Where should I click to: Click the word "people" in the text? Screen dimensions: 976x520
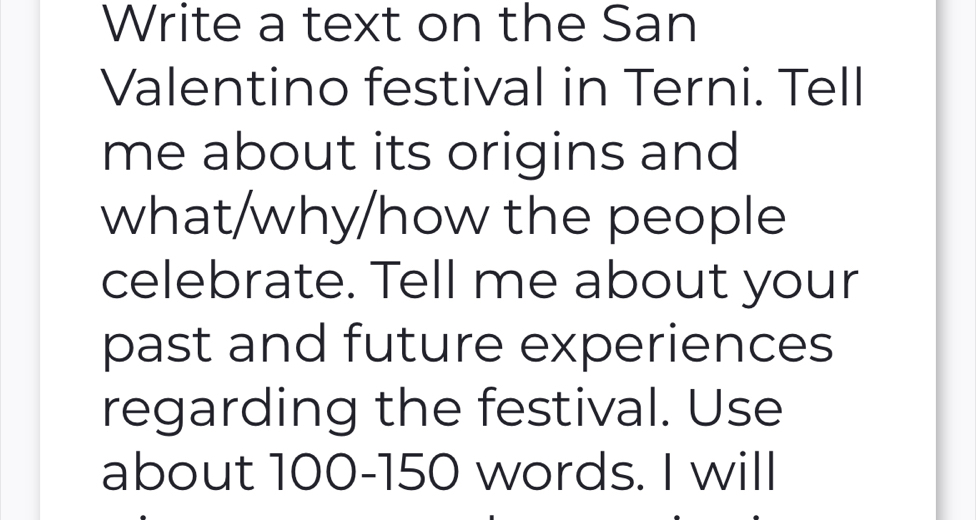[x=697, y=217]
